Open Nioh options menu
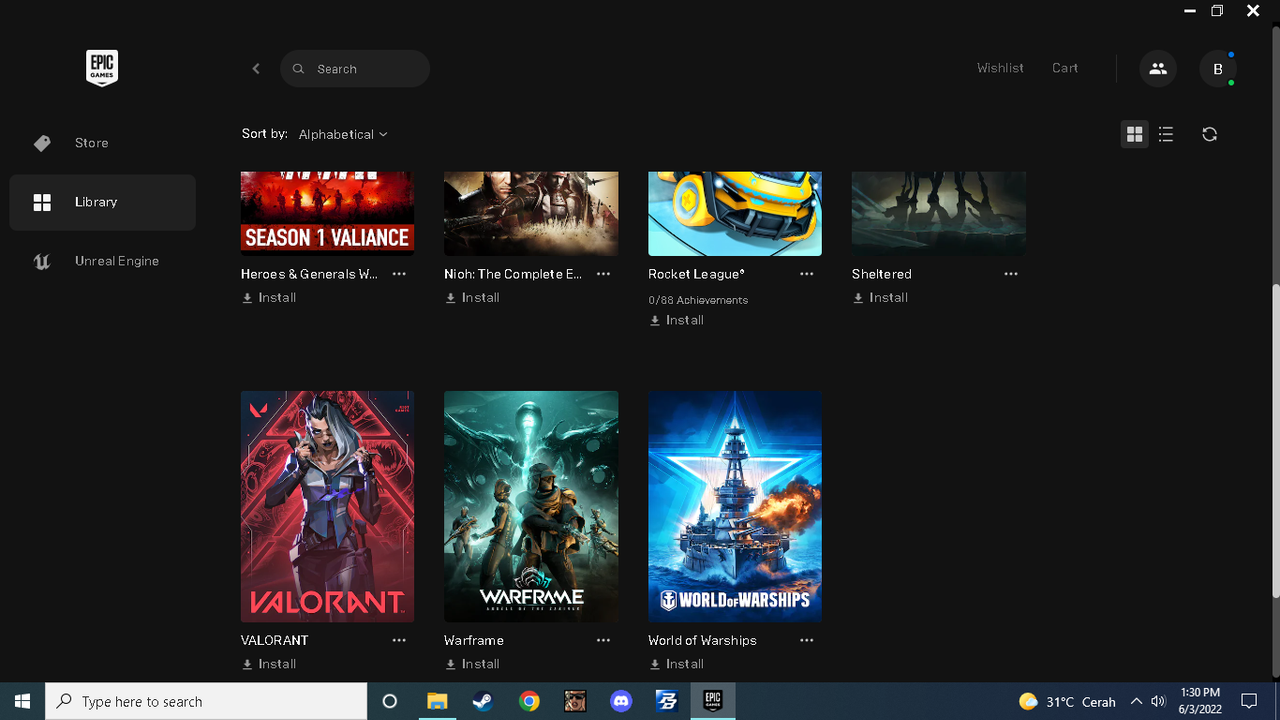Screen dimensions: 1280x720 (603, 274)
